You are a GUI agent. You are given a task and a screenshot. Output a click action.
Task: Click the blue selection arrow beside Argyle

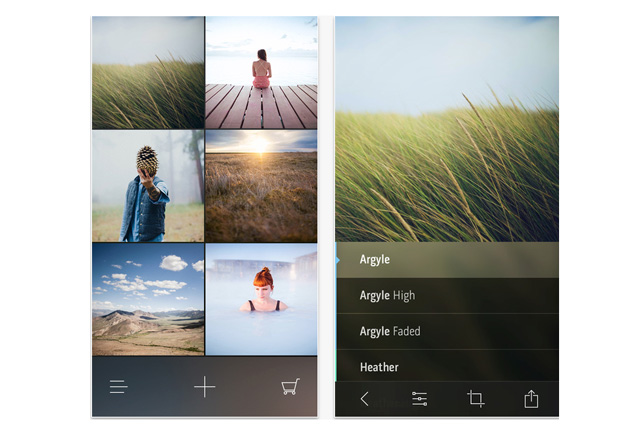pos(338,260)
